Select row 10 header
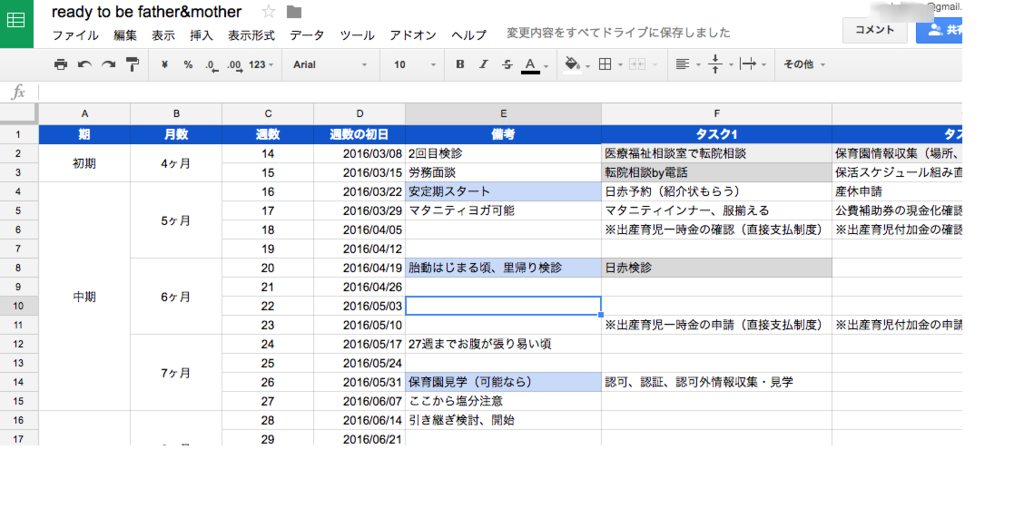Image resolution: width=1024 pixels, height=508 pixels. [x=19, y=306]
